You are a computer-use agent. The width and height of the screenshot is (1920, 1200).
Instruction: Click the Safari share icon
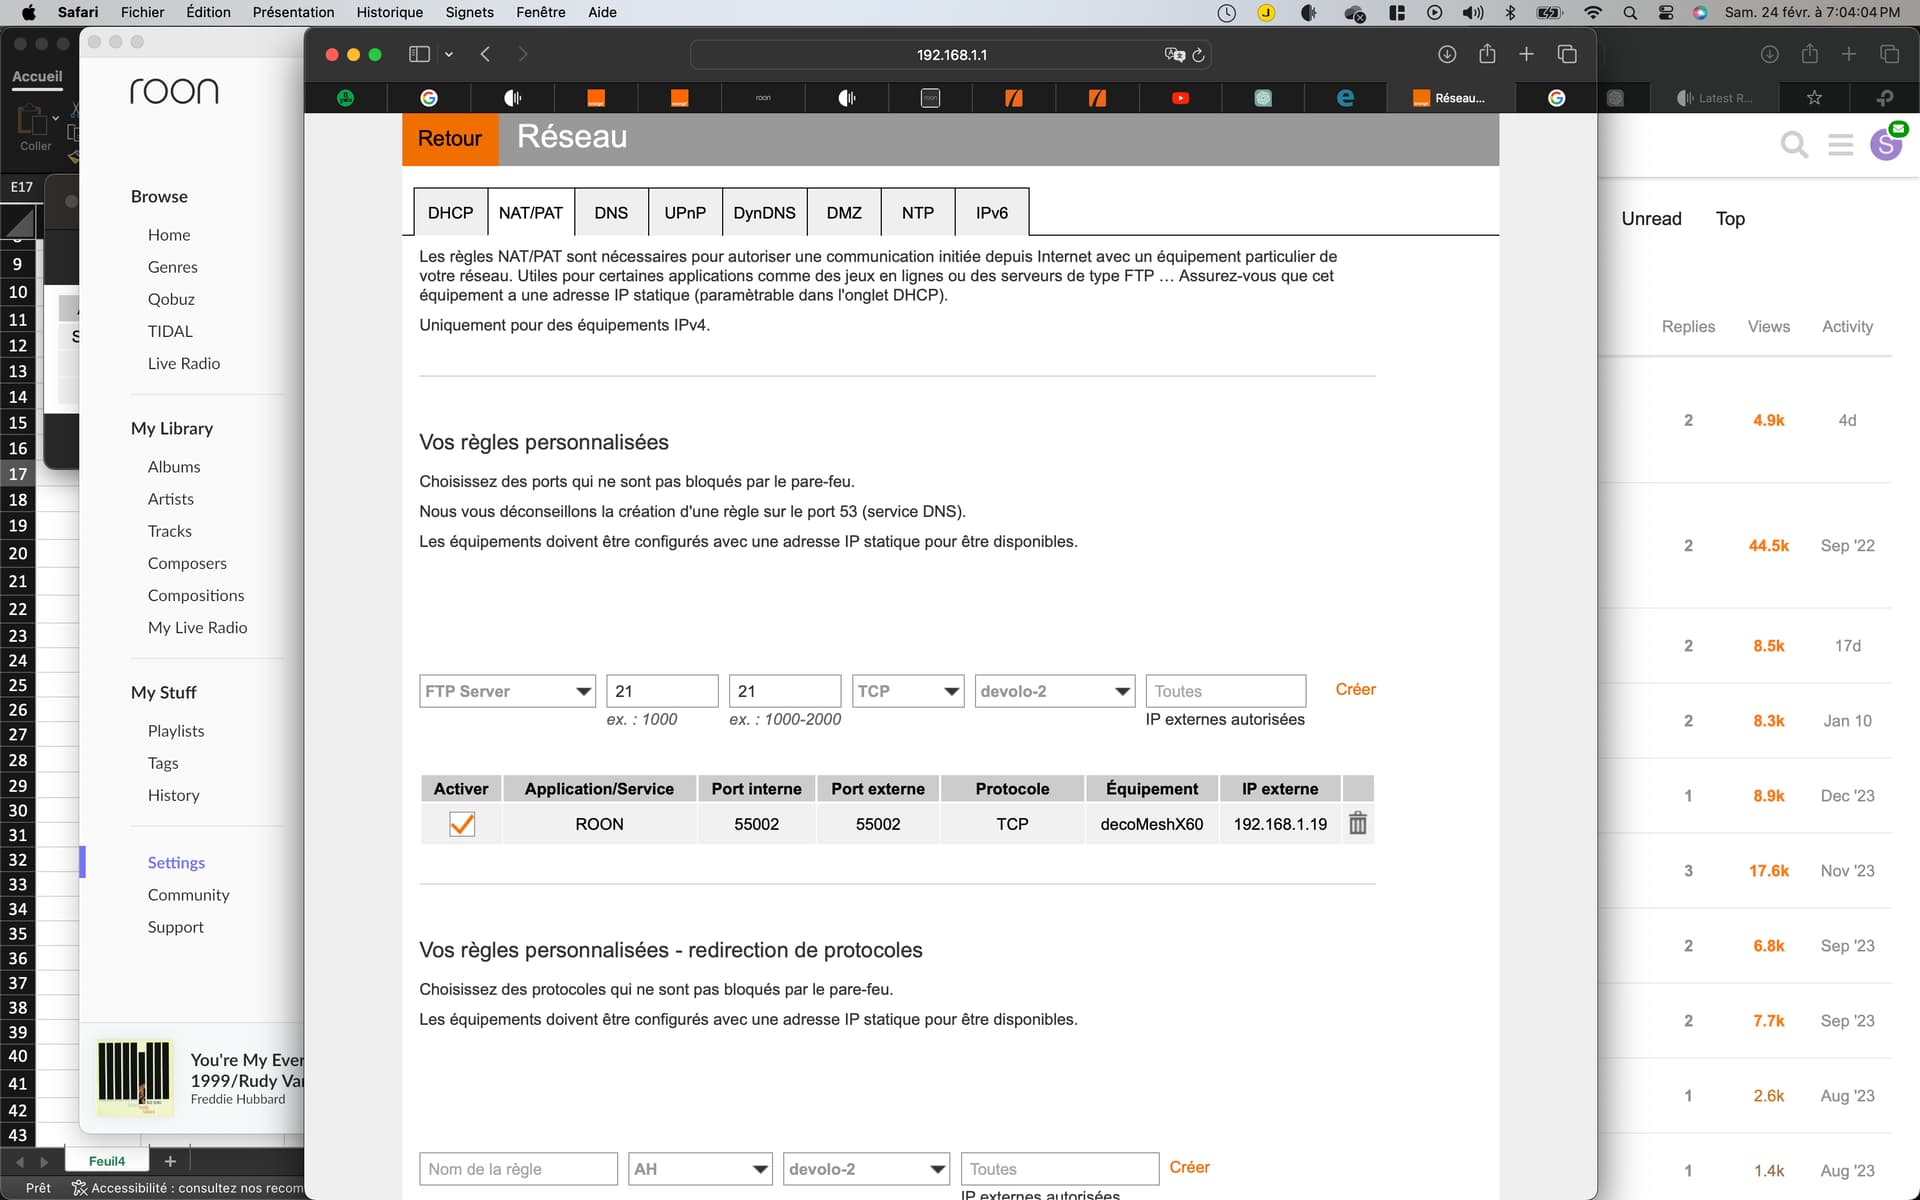pos(1487,55)
